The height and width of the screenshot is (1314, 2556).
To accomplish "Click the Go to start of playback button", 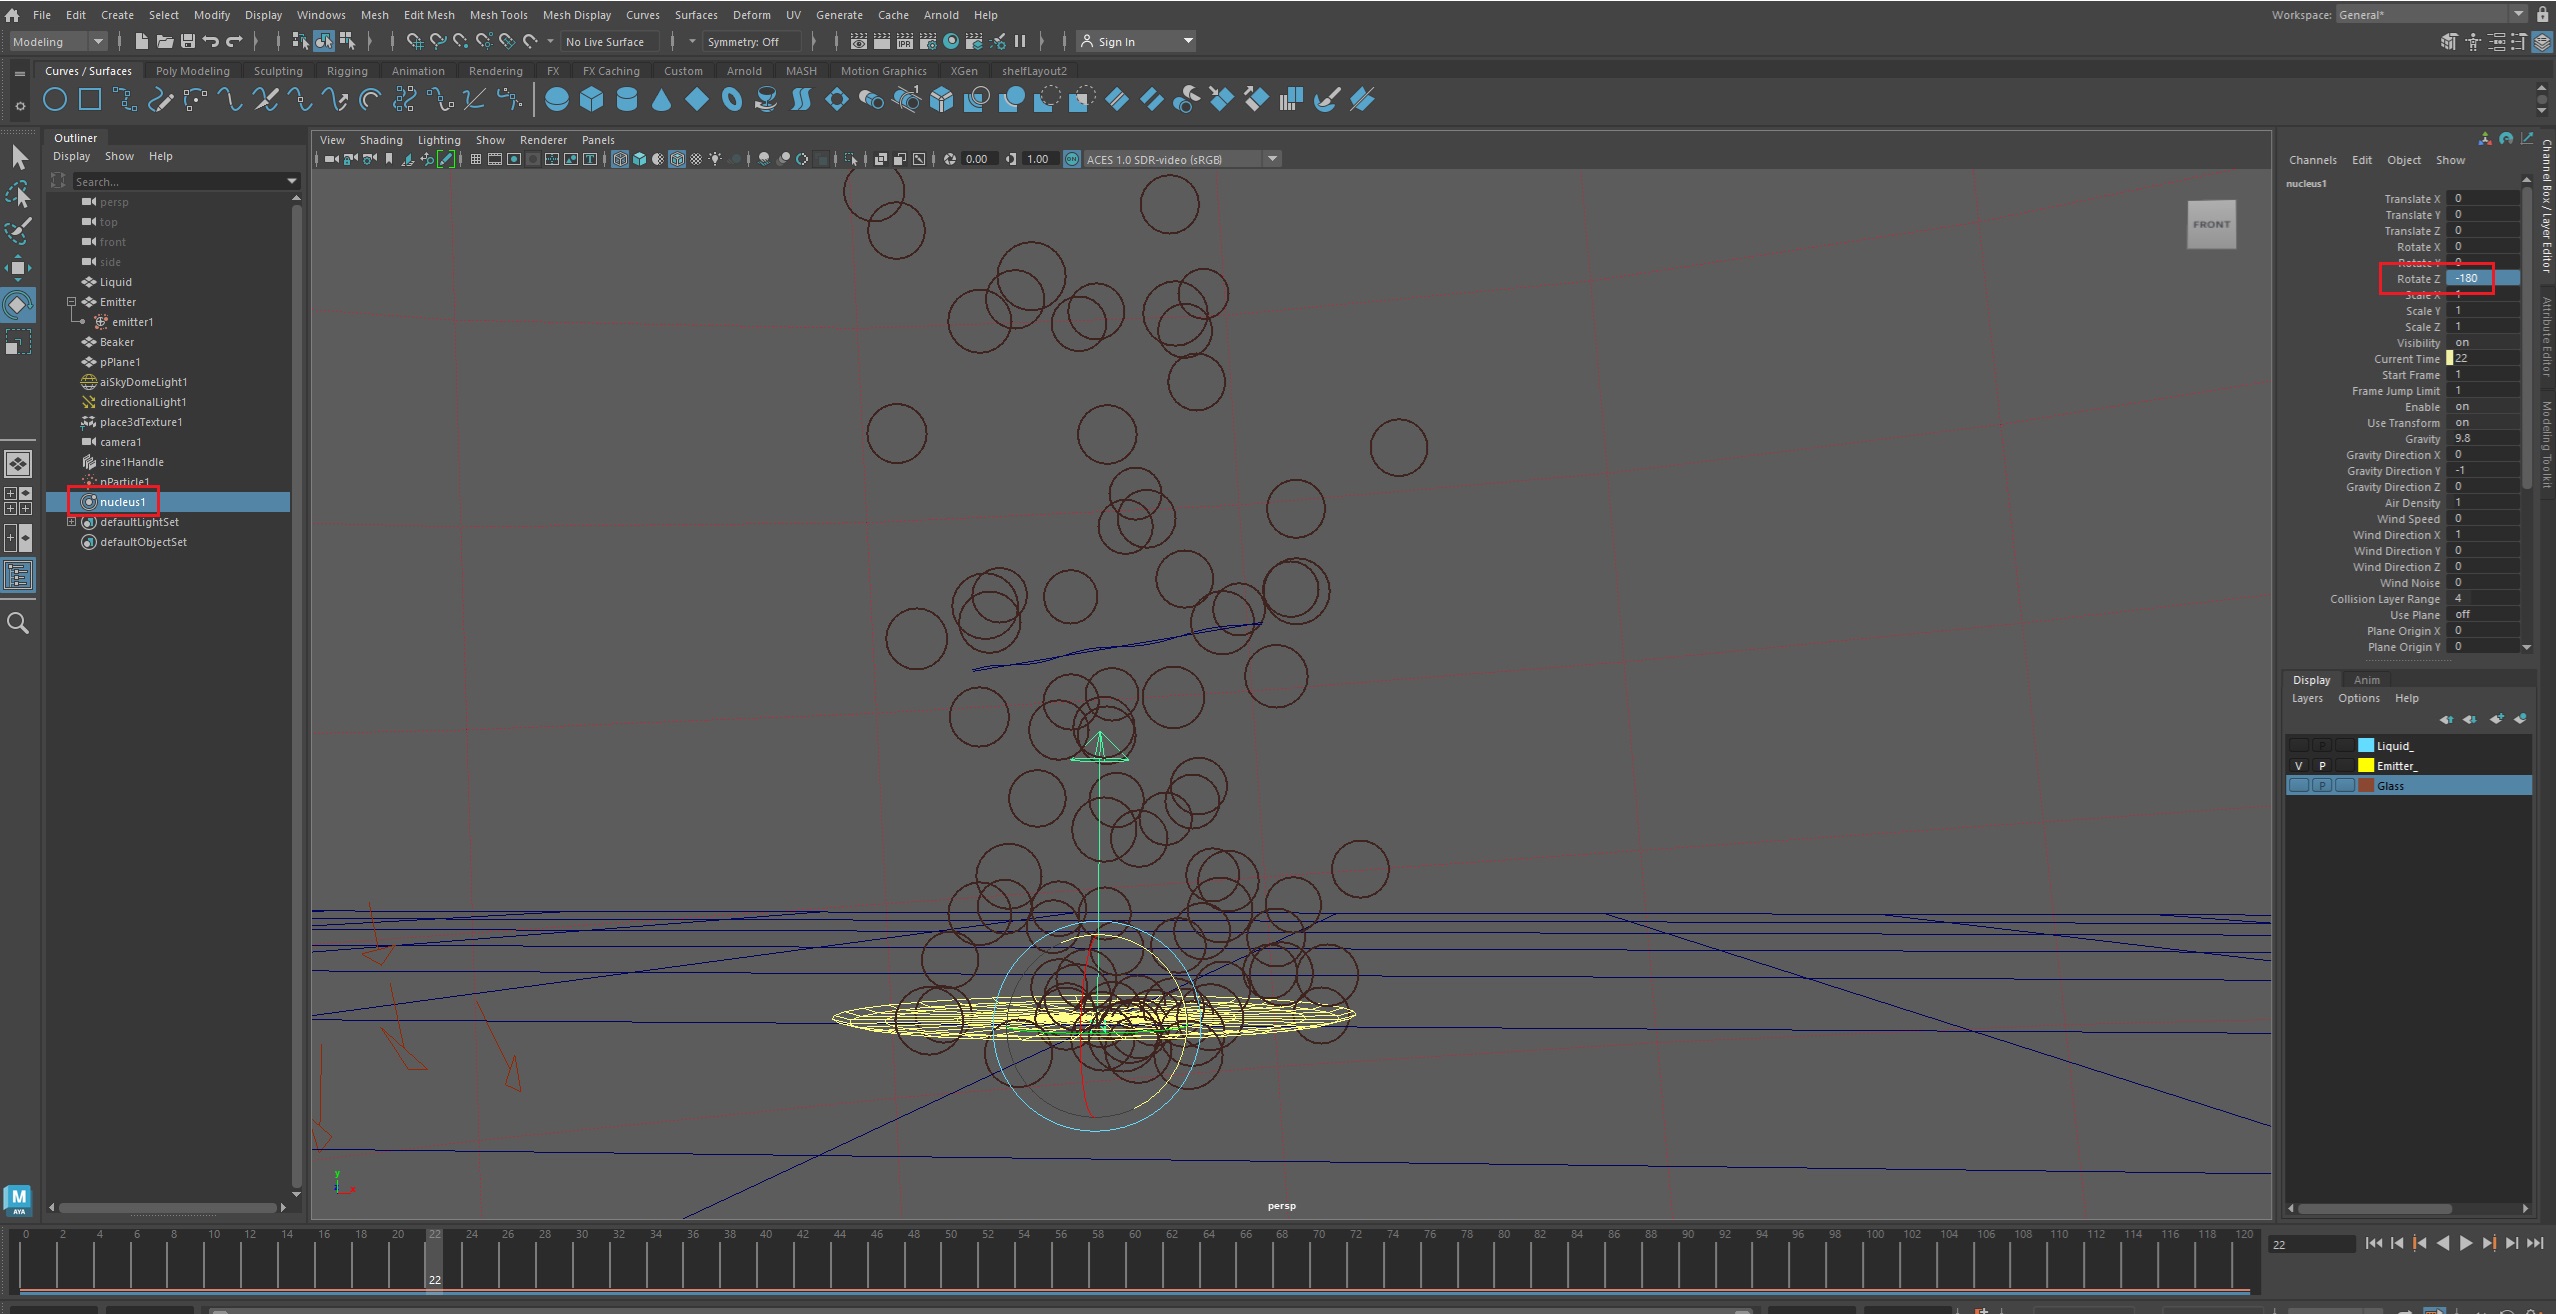I will tap(2373, 1243).
